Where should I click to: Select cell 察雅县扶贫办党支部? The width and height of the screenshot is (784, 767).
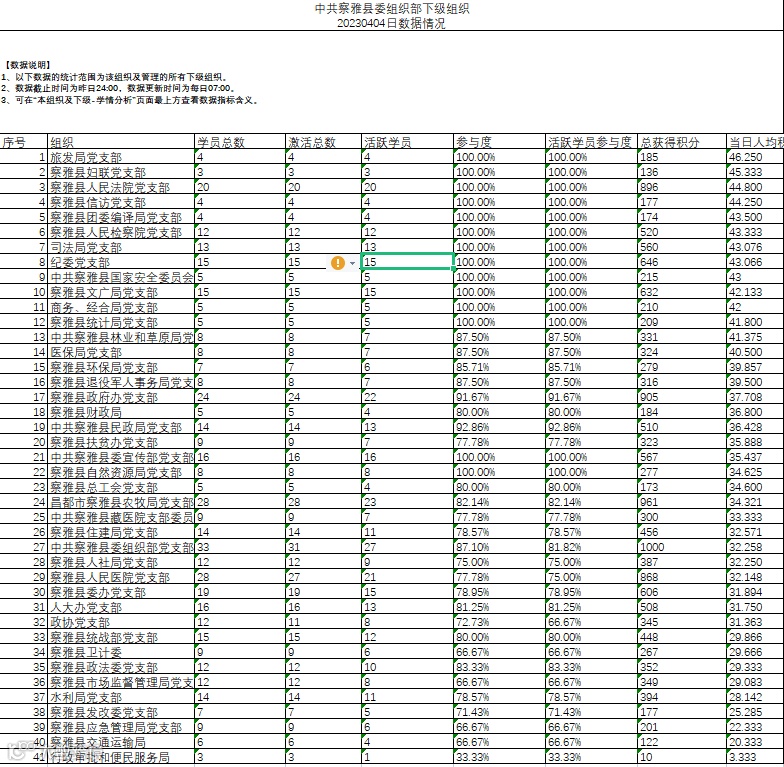pyautogui.click(x=121, y=442)
